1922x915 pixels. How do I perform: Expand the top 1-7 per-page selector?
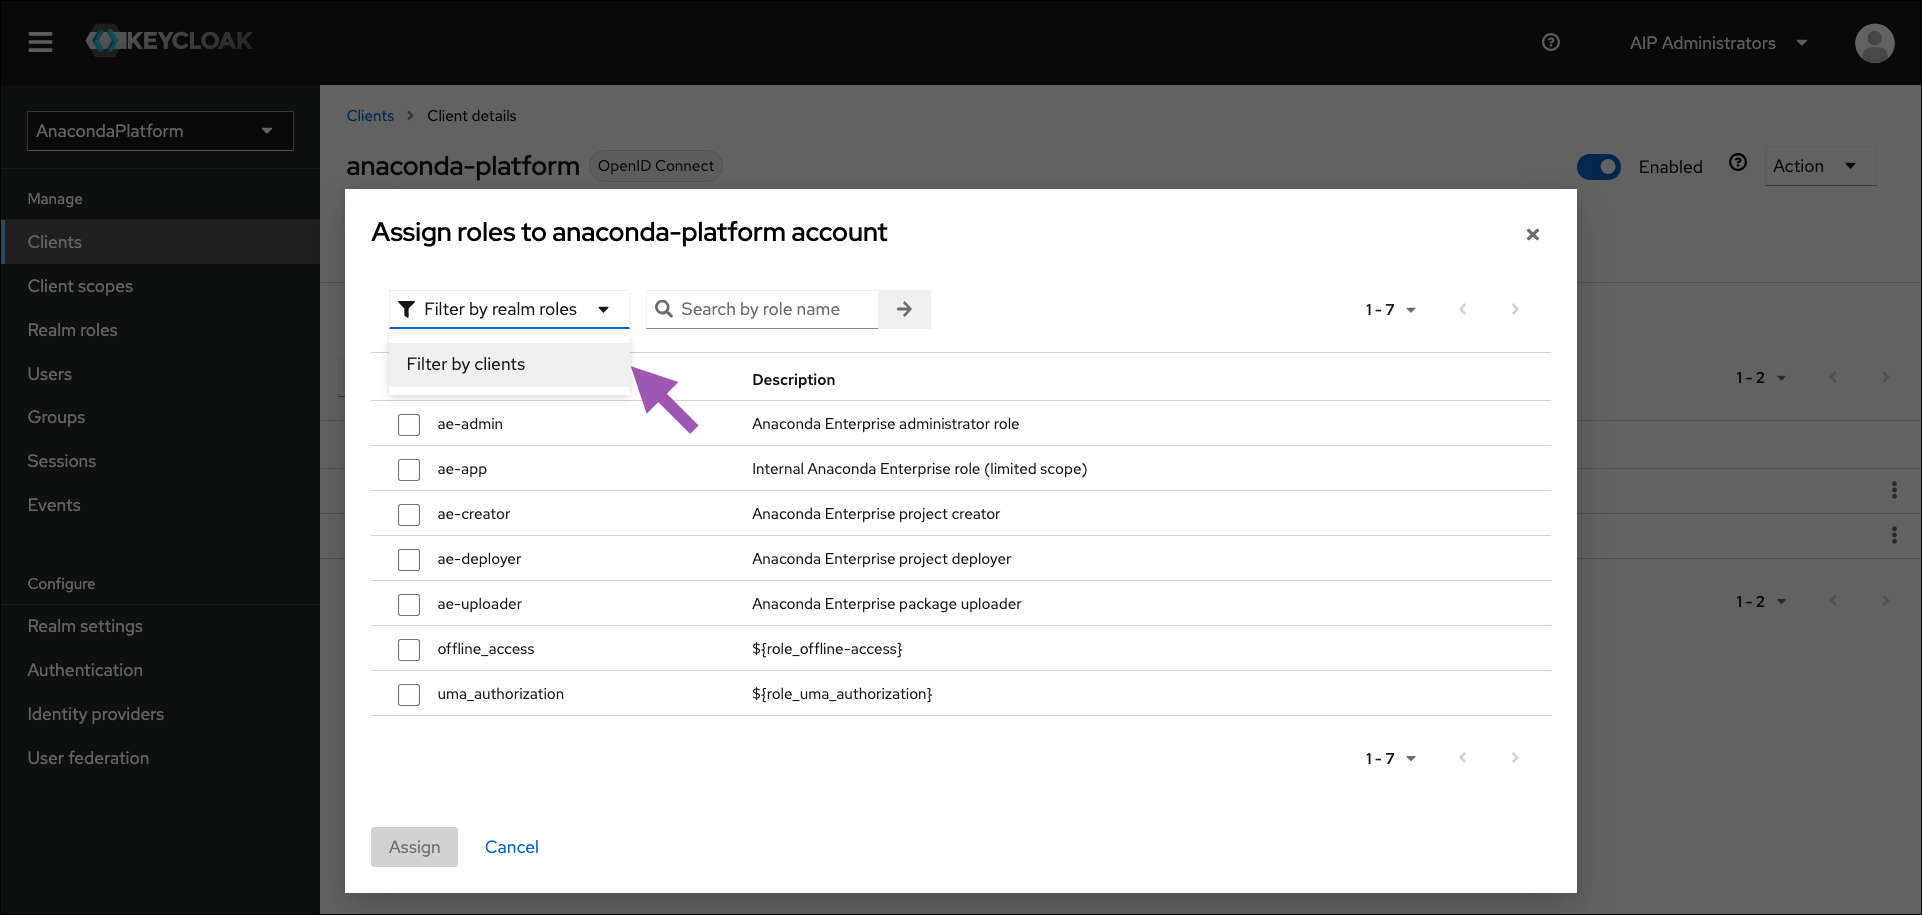(1390, 310)
